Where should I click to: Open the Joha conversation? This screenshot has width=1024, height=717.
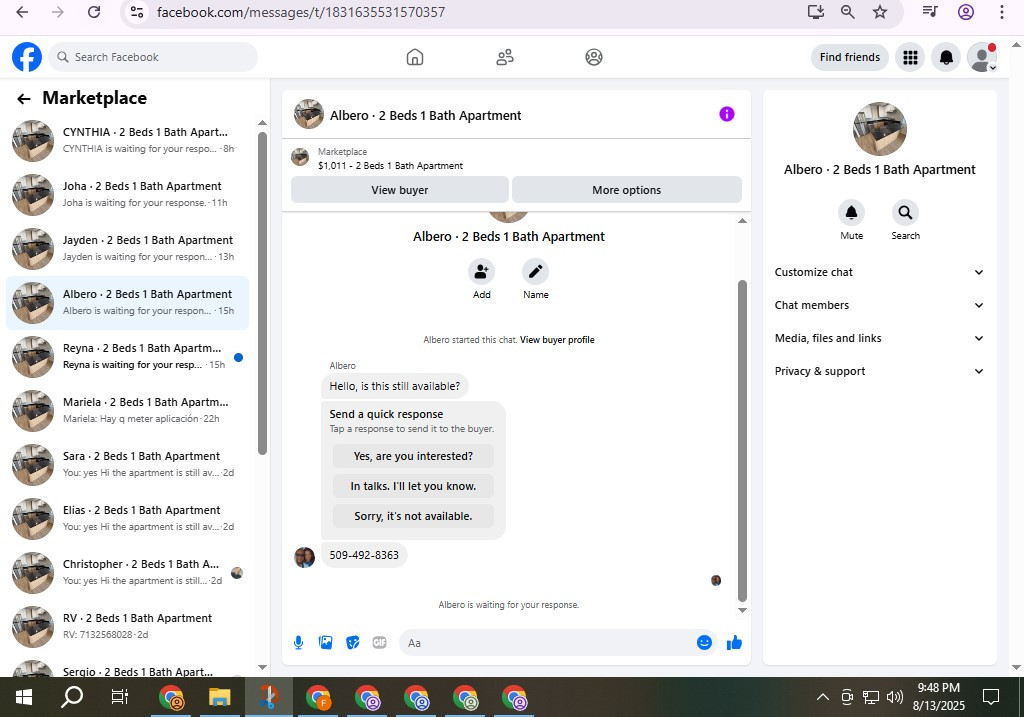click(127, 195)
